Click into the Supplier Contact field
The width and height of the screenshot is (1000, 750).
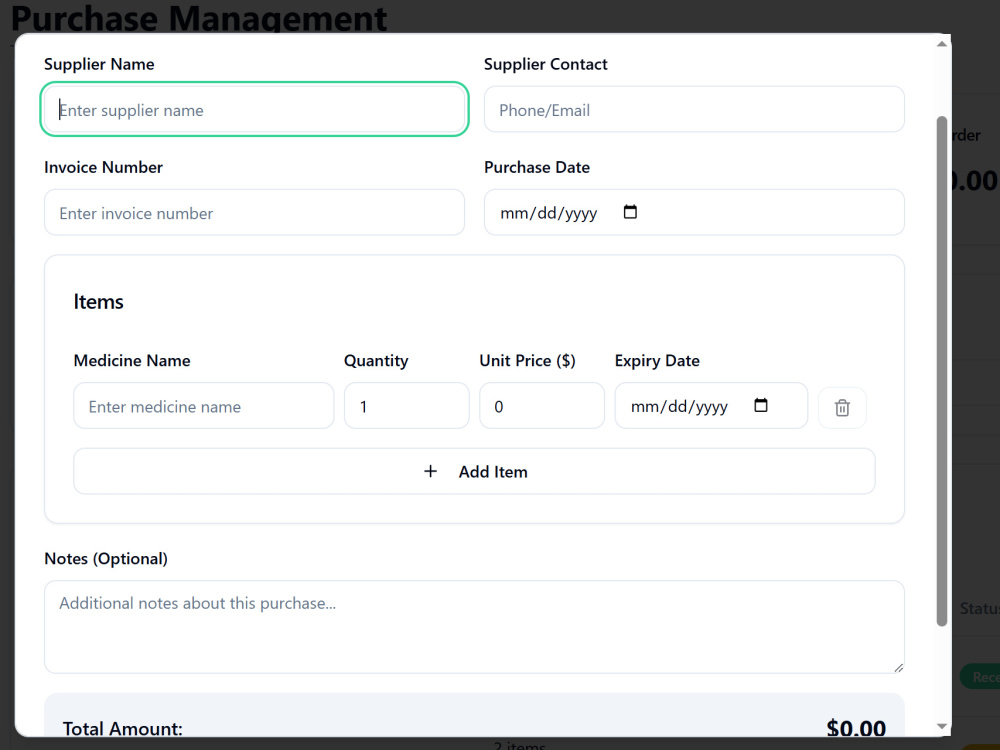(694, 110)
